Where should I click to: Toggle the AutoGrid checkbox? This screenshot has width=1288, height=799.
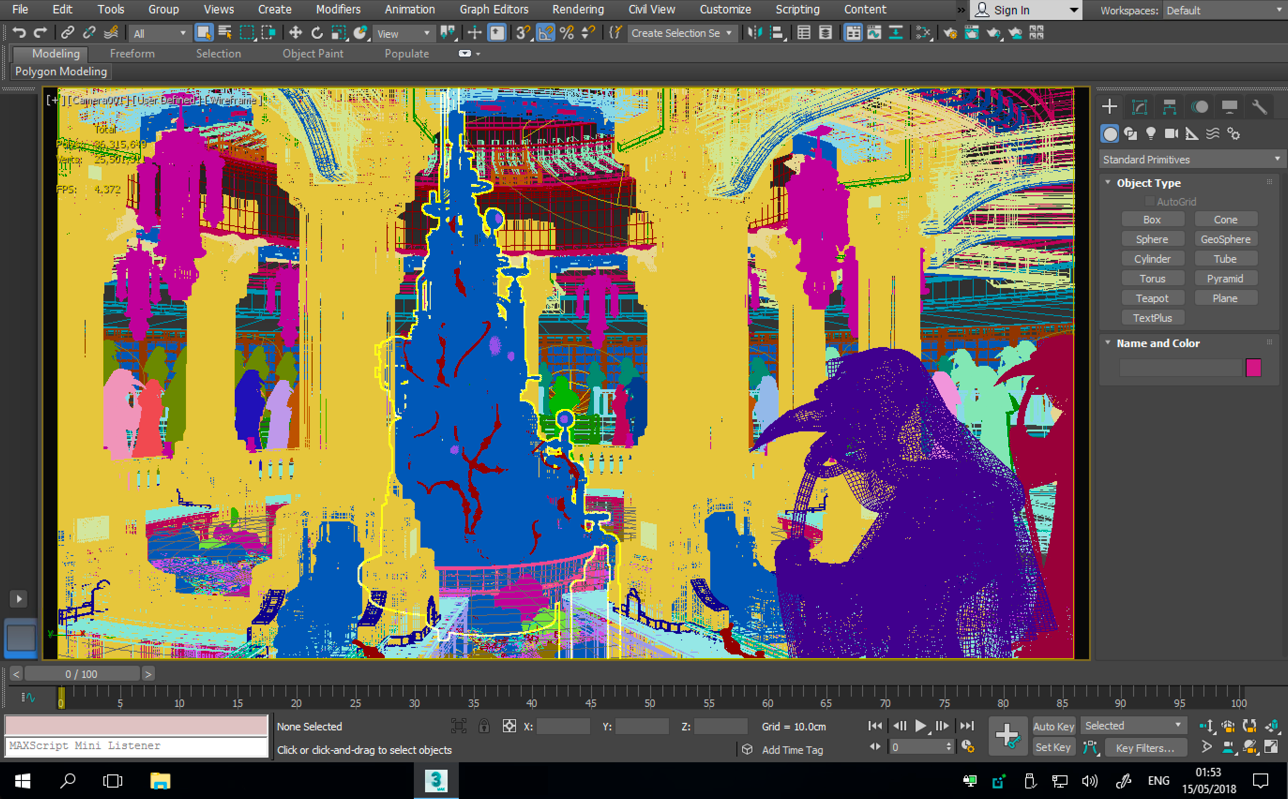(x=1150, y=202)
